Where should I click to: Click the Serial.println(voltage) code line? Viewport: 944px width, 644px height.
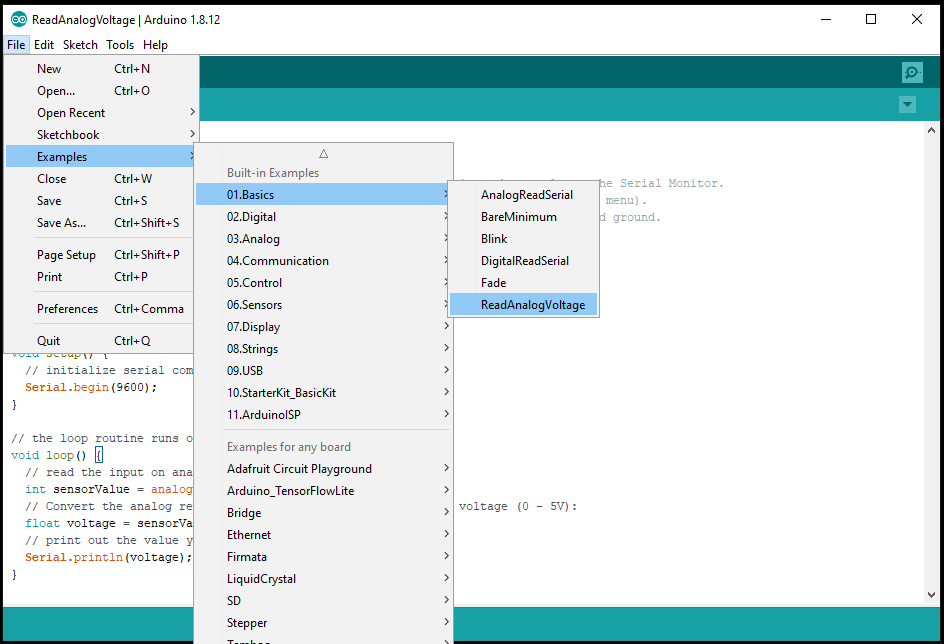click(108, 557)
